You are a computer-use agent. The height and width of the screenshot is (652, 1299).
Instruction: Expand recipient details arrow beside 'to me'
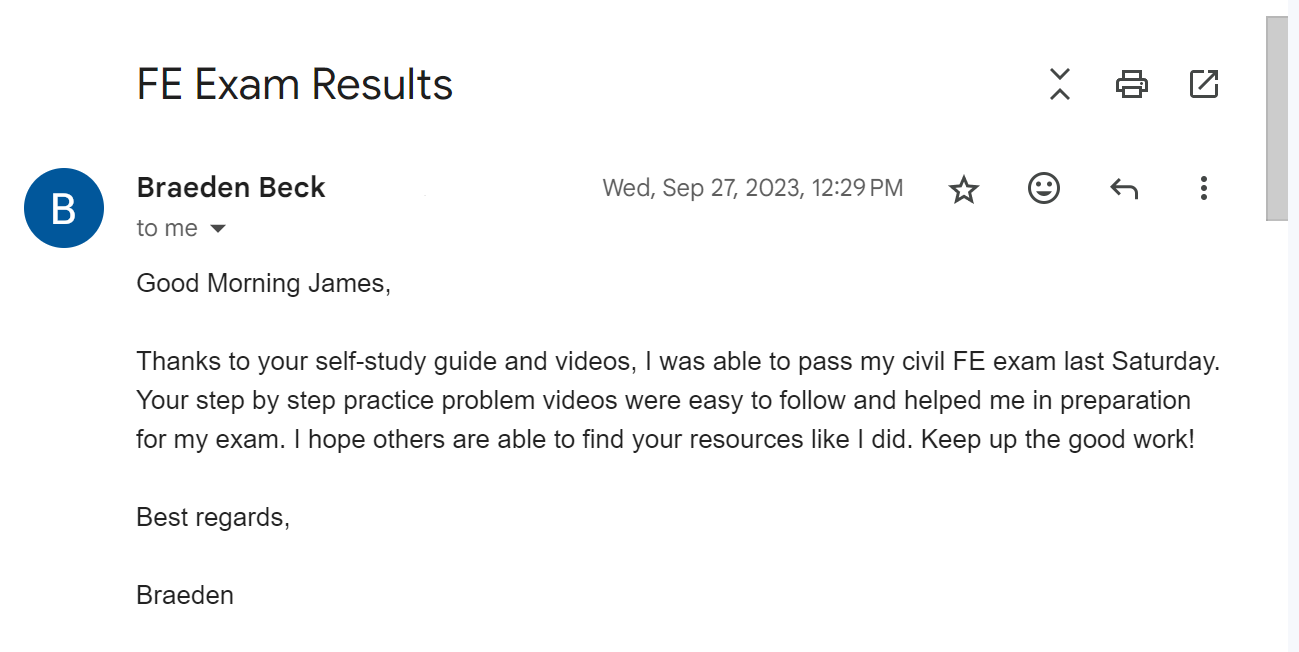218,229
